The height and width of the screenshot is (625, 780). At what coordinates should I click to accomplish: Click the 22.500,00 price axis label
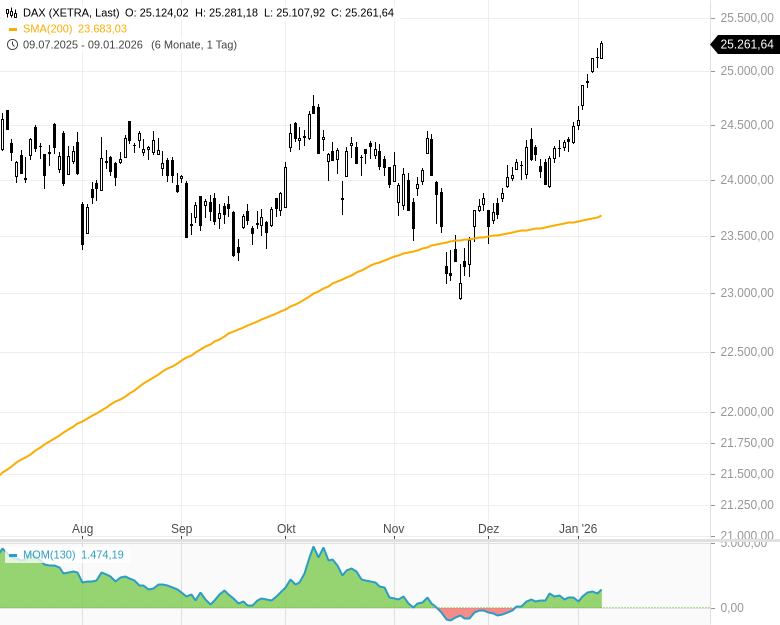point(746,352)
